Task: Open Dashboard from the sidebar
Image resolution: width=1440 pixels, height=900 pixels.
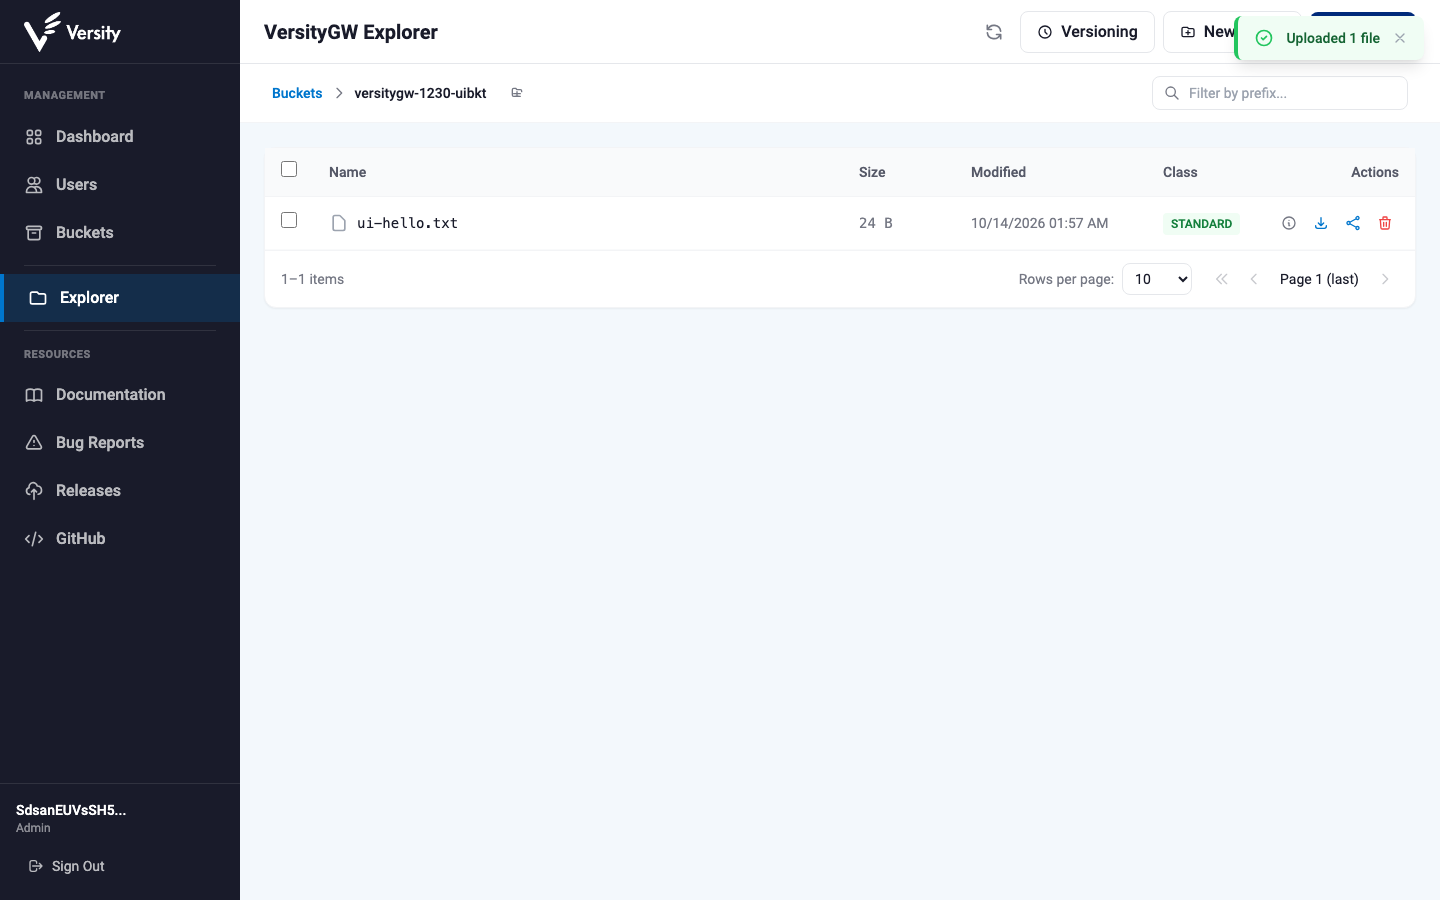Action: [120, 136]
